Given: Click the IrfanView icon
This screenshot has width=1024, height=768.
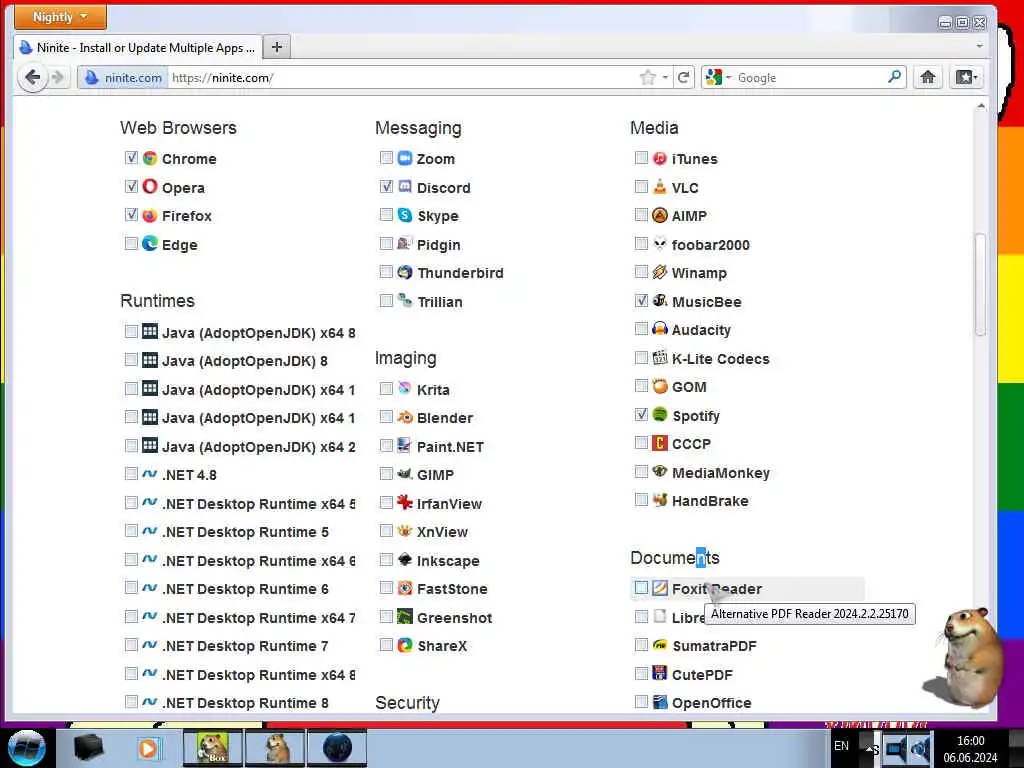Looking at the screenshot, I should coord(405,502).
